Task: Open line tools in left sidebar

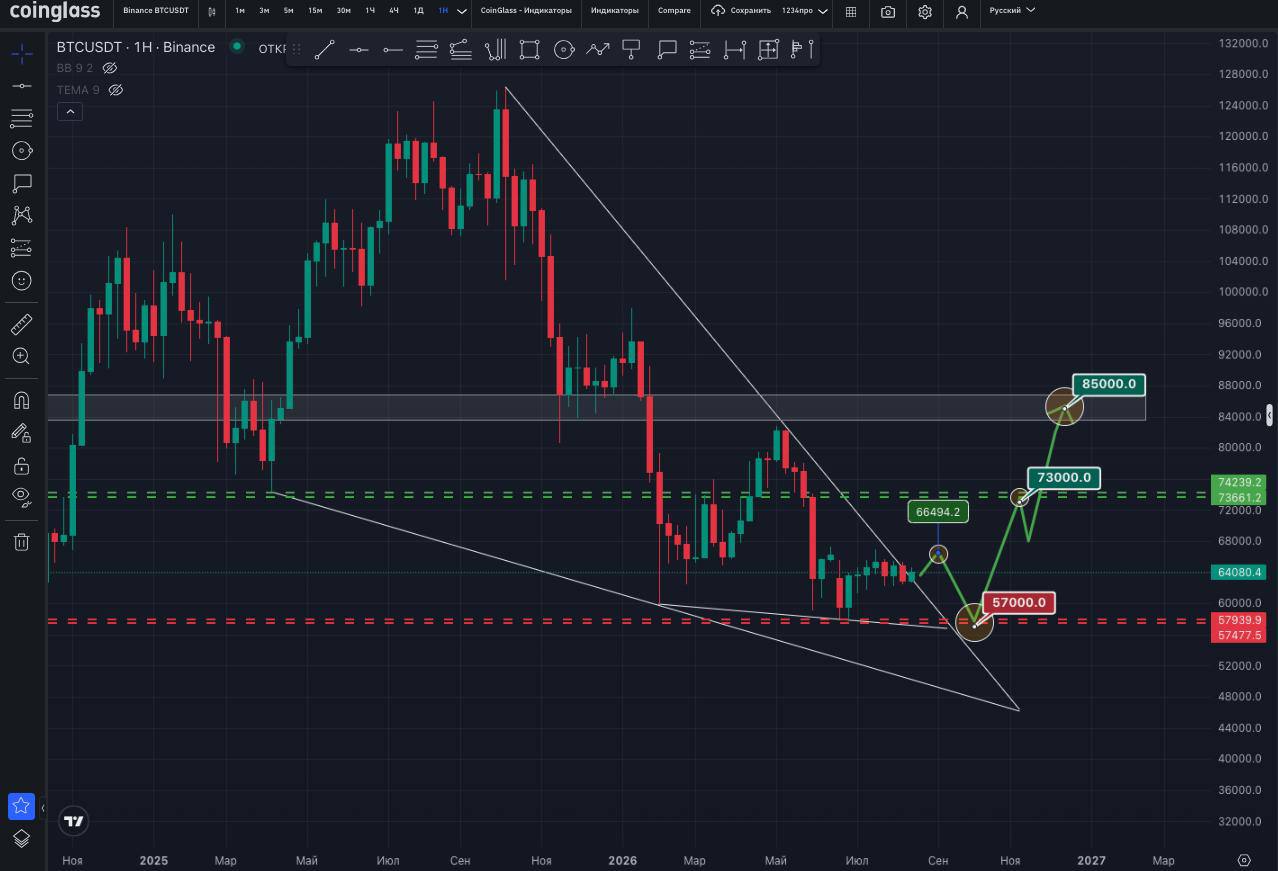Action: pyautogui.click(x=21, y=86)
